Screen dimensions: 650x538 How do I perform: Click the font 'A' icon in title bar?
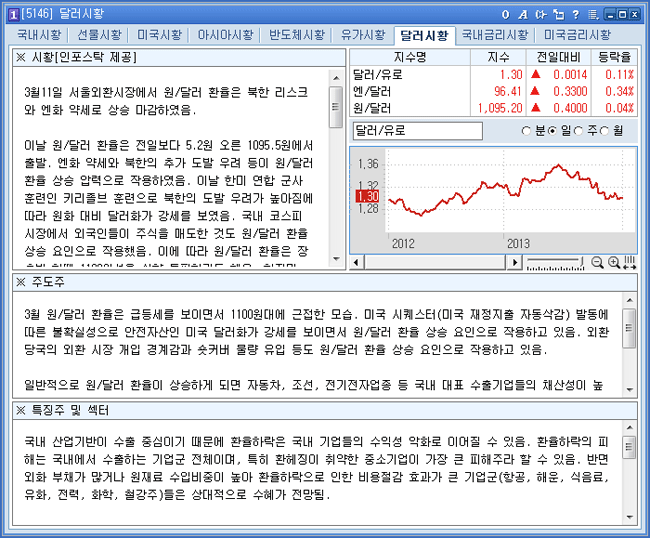click(x=523, y=14)
